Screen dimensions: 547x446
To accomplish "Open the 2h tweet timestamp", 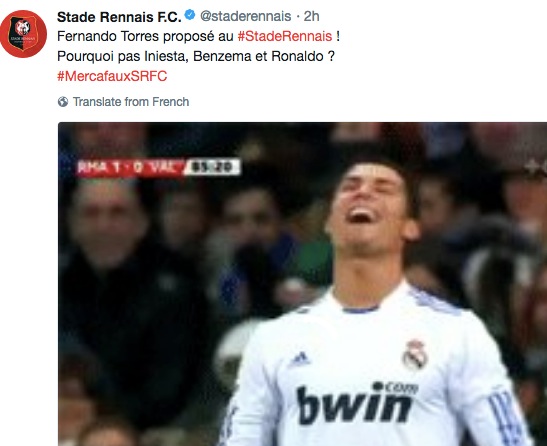I will point(311,16).
